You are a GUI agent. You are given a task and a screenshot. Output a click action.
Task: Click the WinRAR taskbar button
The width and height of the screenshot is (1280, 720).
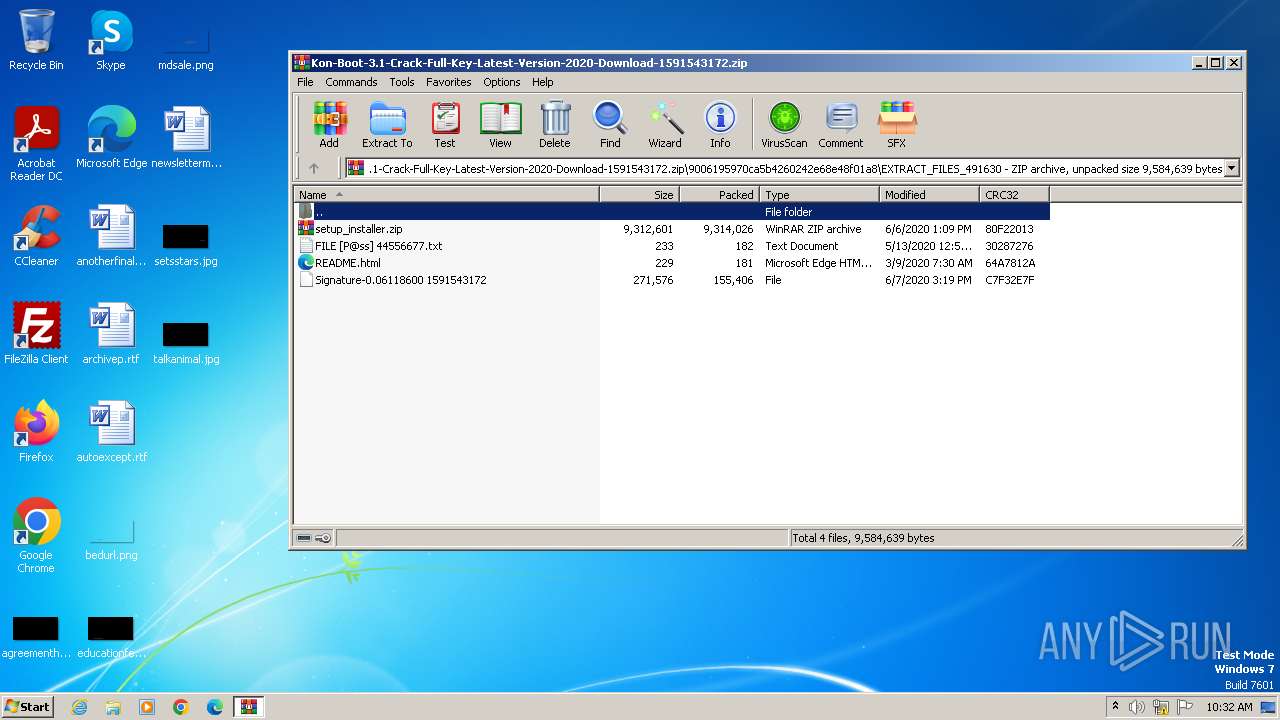(x=248, y=707)
